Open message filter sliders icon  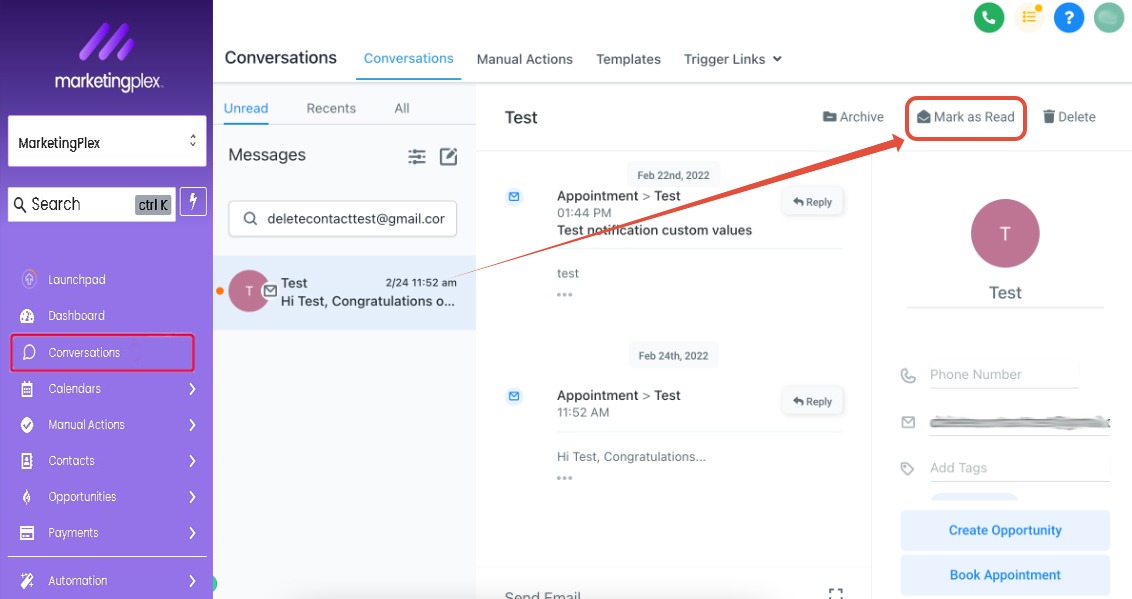point(417,157)
